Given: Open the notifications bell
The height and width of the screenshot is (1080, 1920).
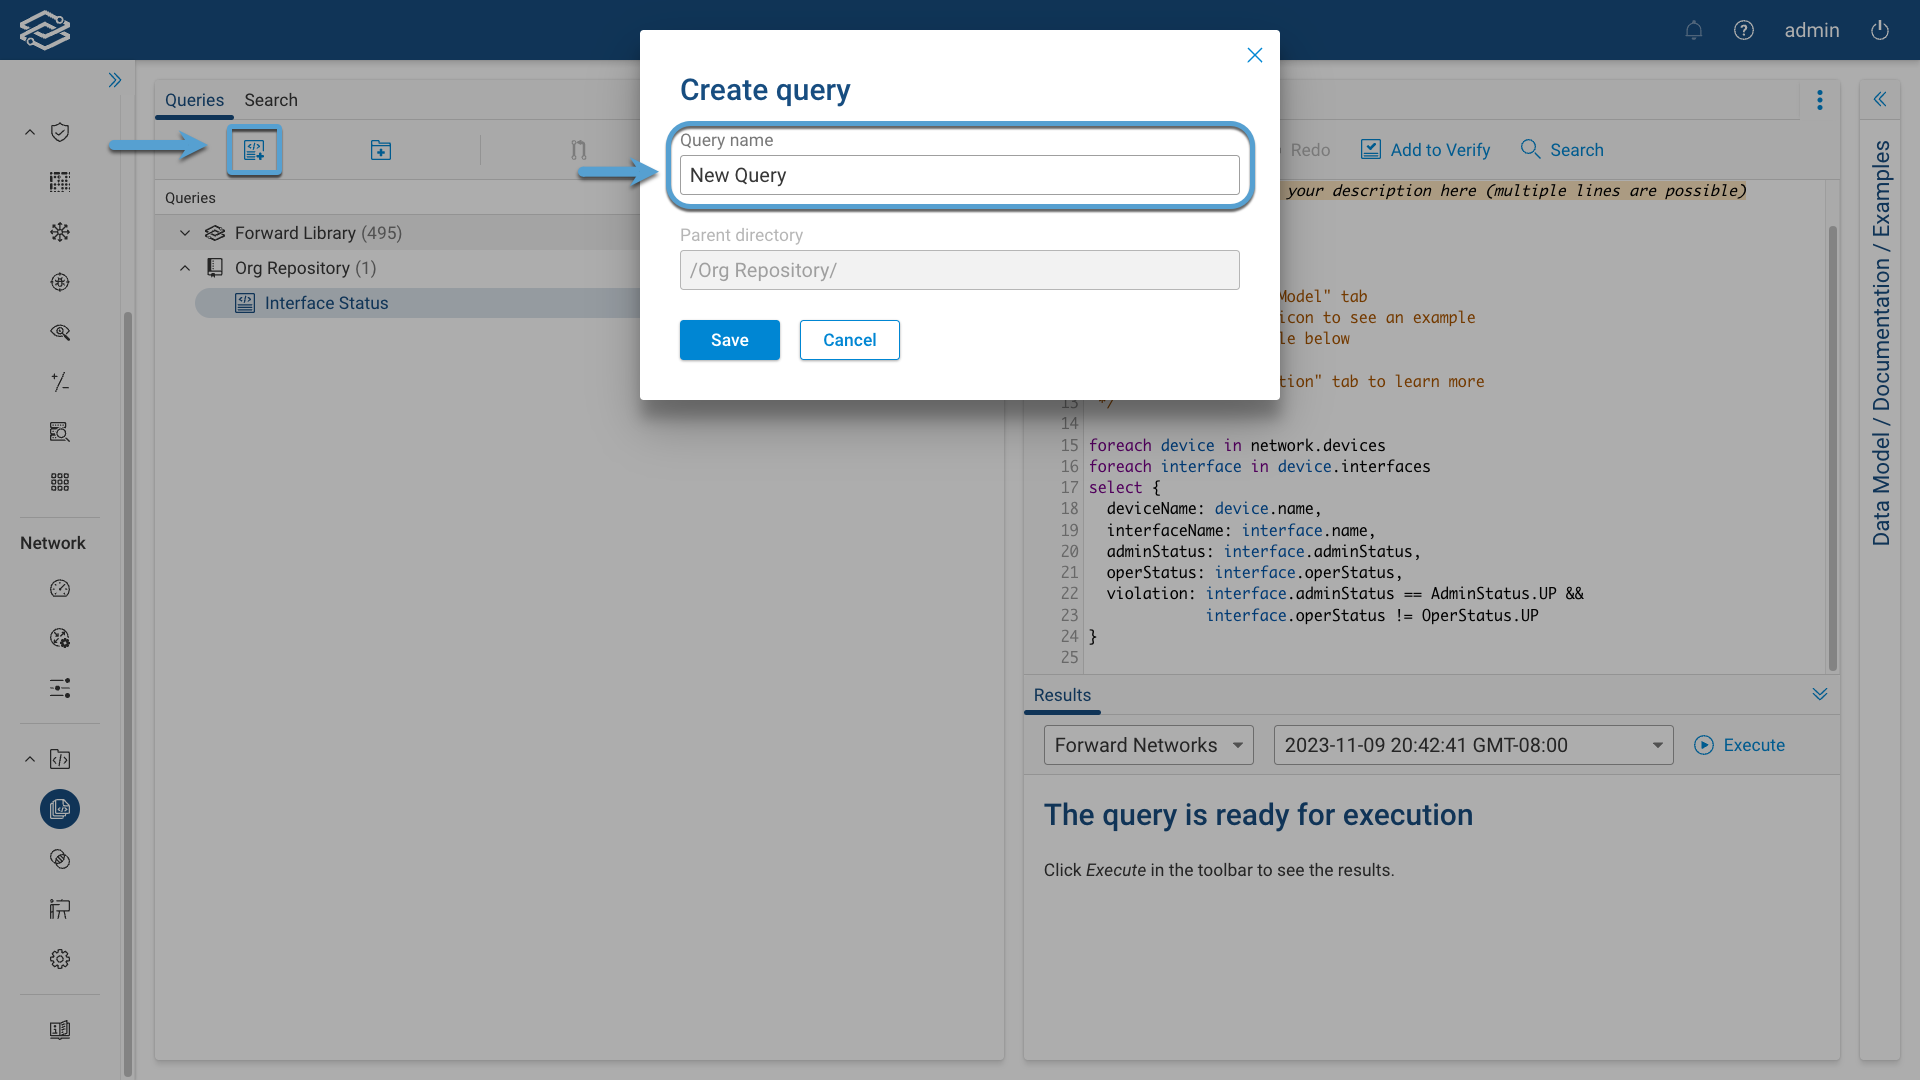Looking at the screenshot, I should [x=1693, y=30].
